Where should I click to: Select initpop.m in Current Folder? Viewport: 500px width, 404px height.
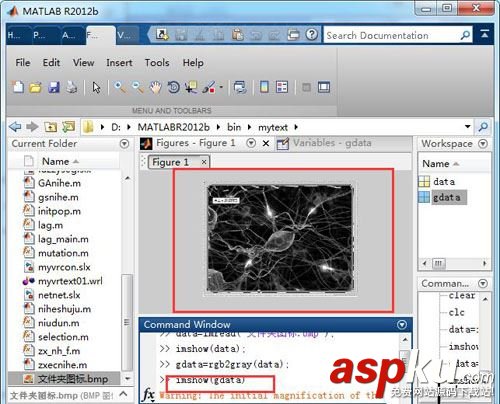[59, 211]
